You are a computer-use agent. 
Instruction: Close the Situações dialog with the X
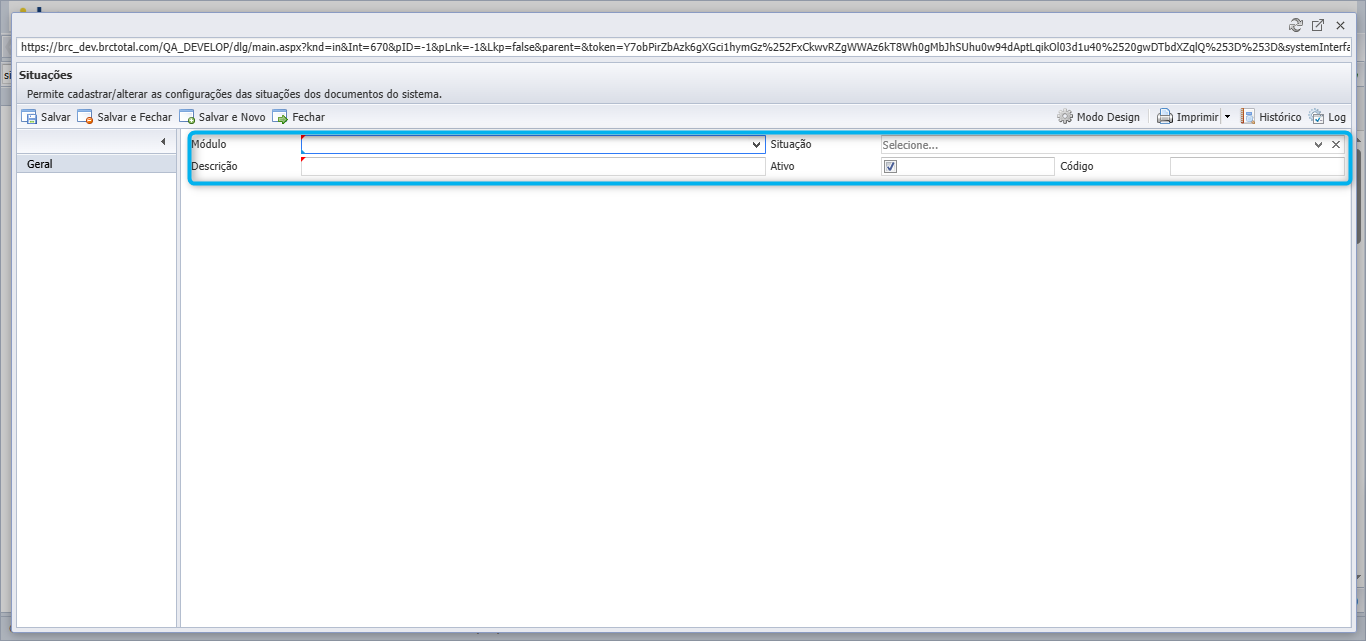point(1340,25)
